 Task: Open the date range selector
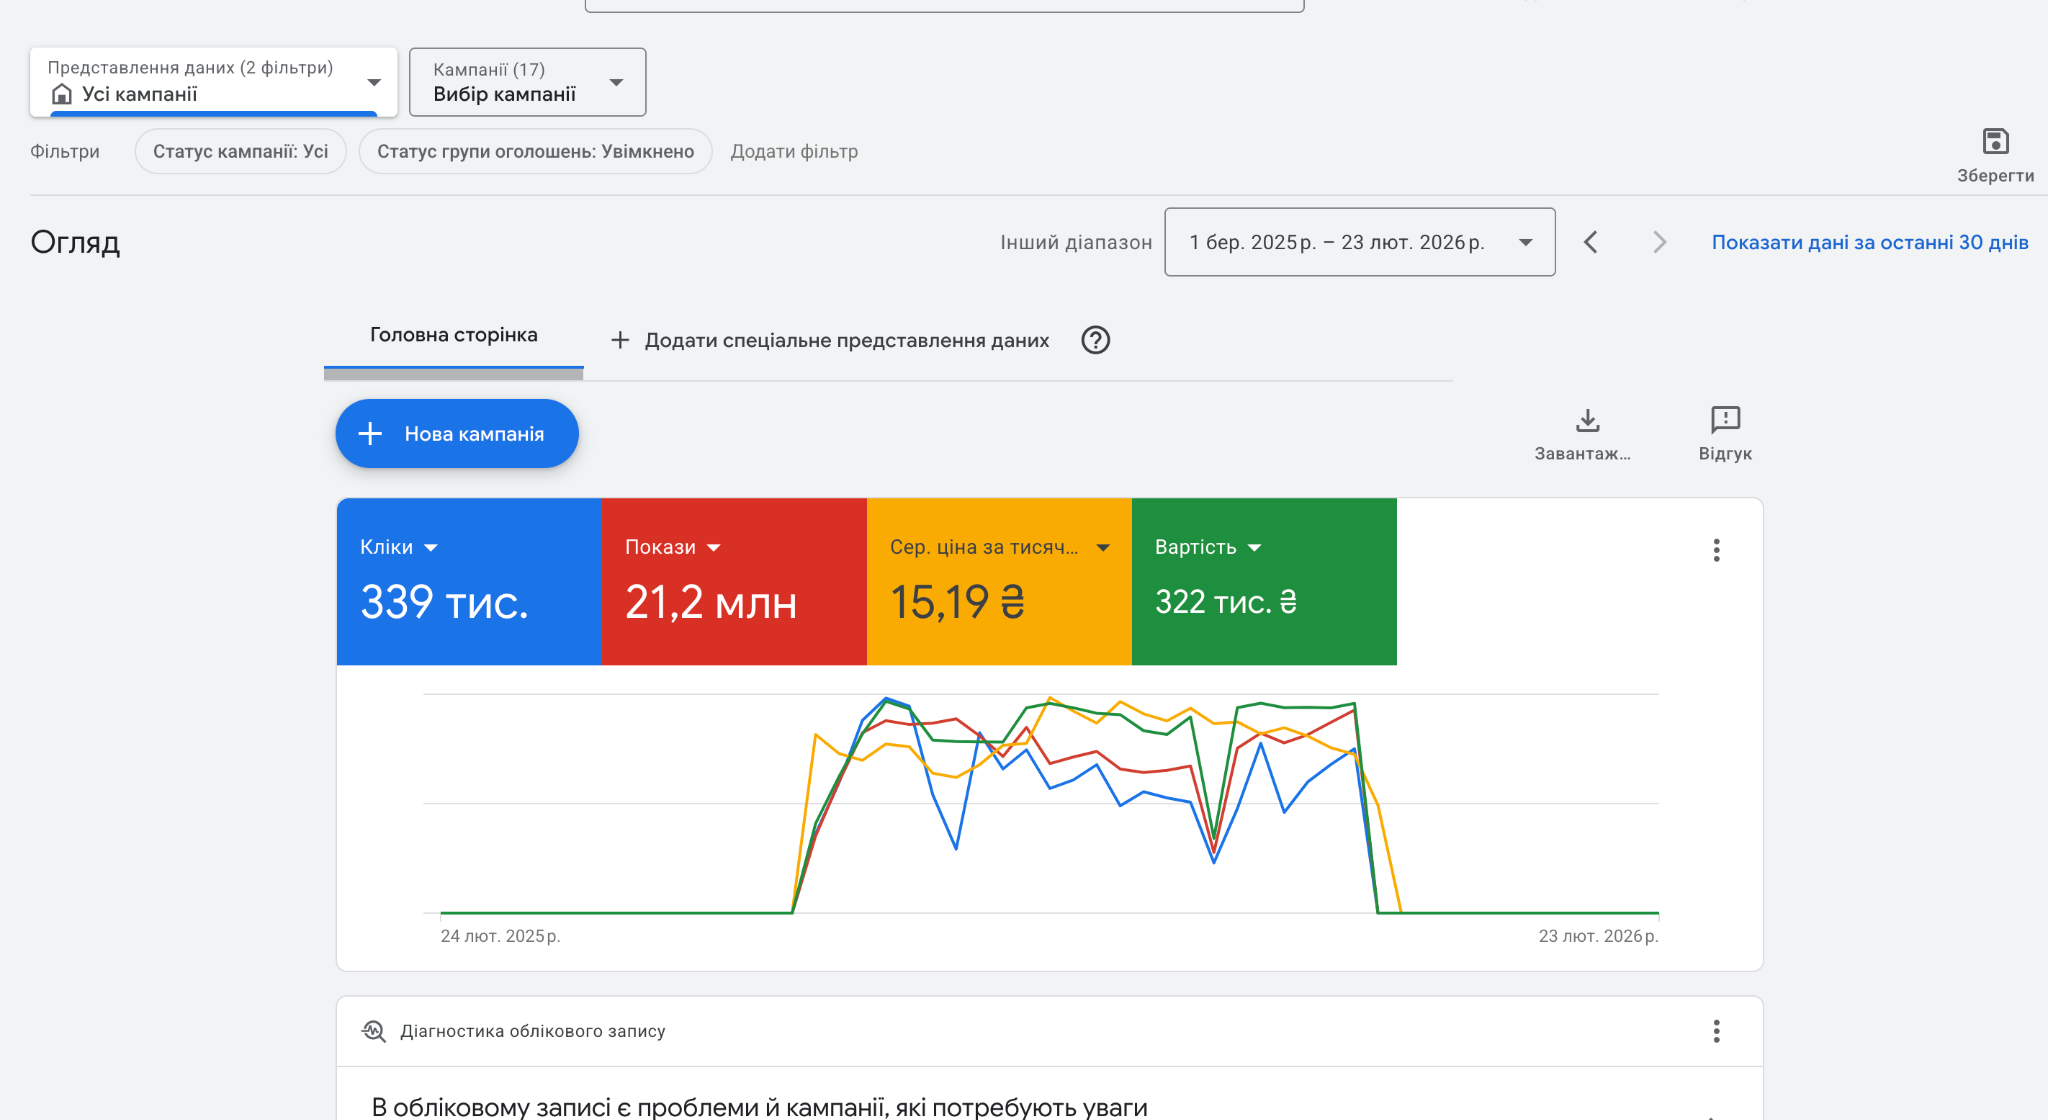pos(1359,242)
